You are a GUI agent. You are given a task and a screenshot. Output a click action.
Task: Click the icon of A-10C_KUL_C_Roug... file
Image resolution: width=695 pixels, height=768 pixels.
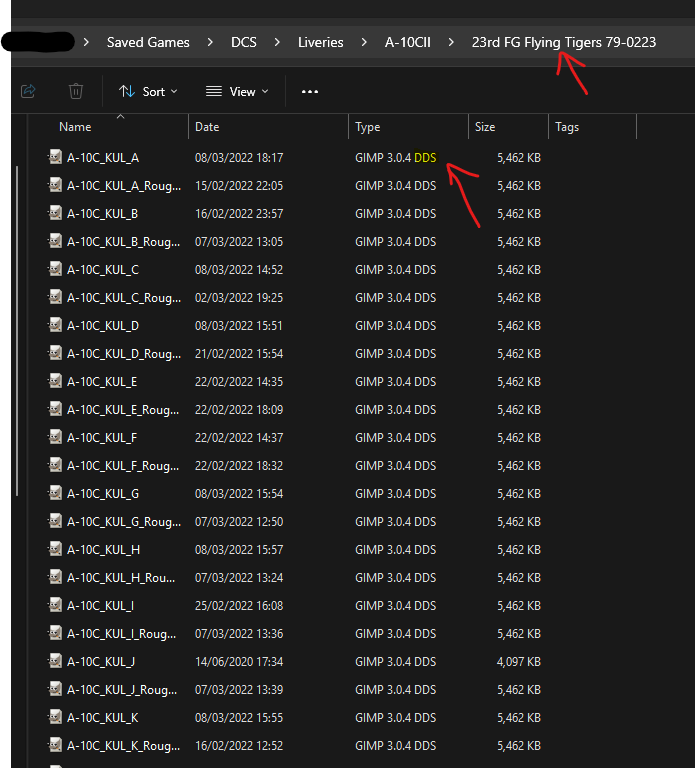pos(55,297)
